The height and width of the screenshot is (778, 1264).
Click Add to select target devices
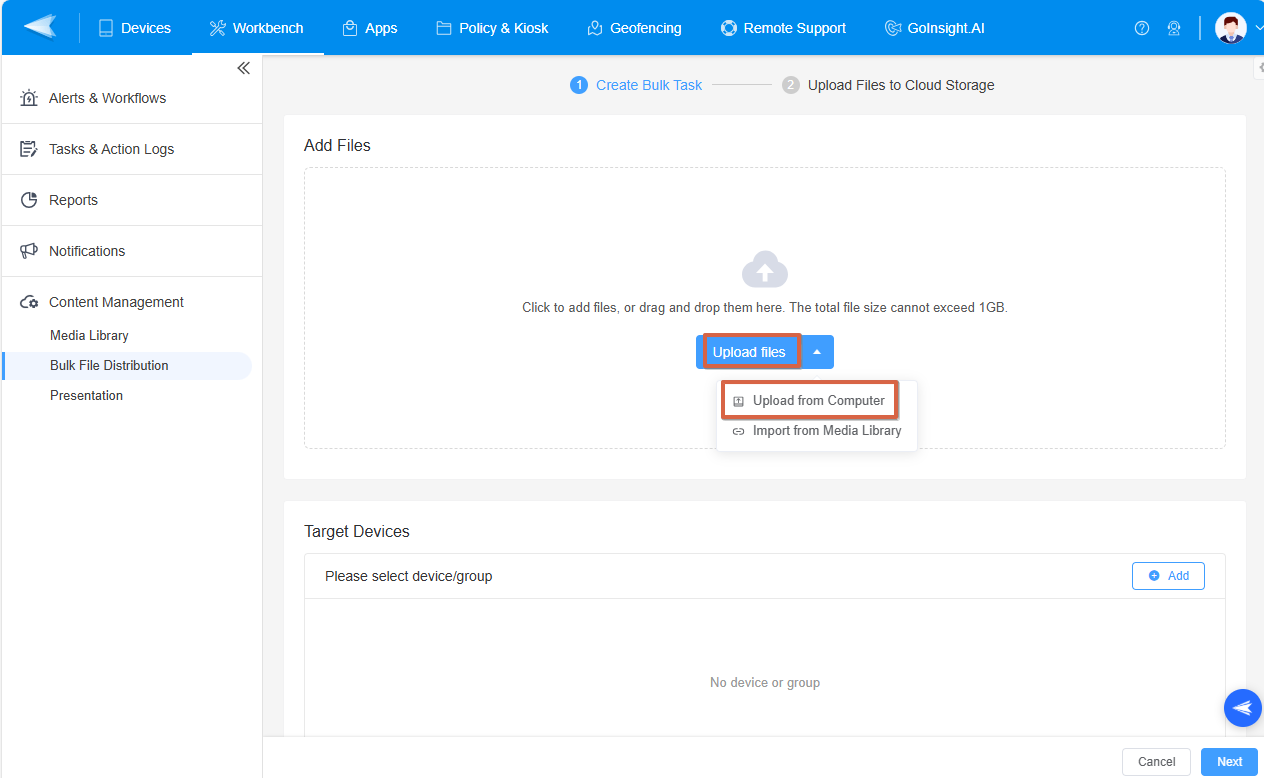tap(1168, 575)
